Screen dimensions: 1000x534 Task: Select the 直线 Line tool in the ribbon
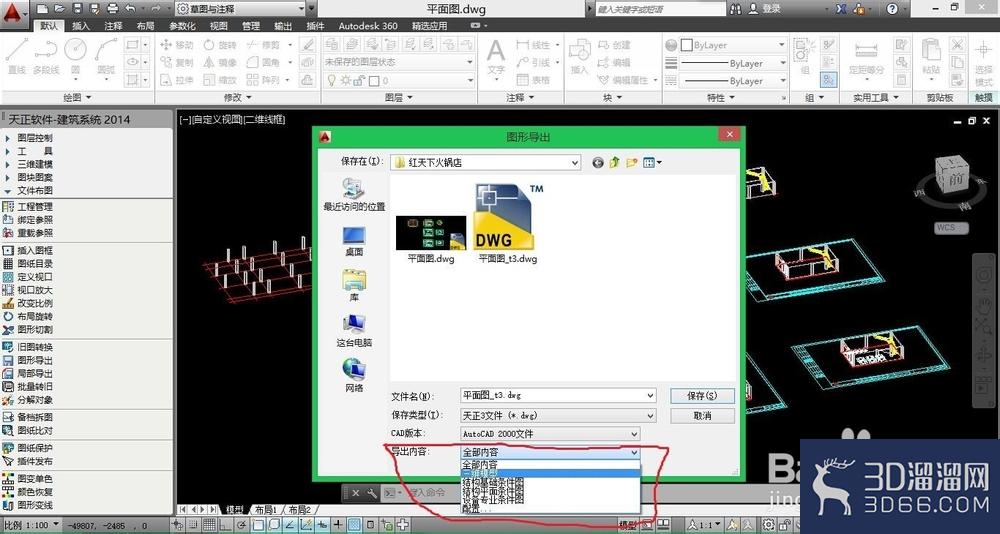point(17,56)
